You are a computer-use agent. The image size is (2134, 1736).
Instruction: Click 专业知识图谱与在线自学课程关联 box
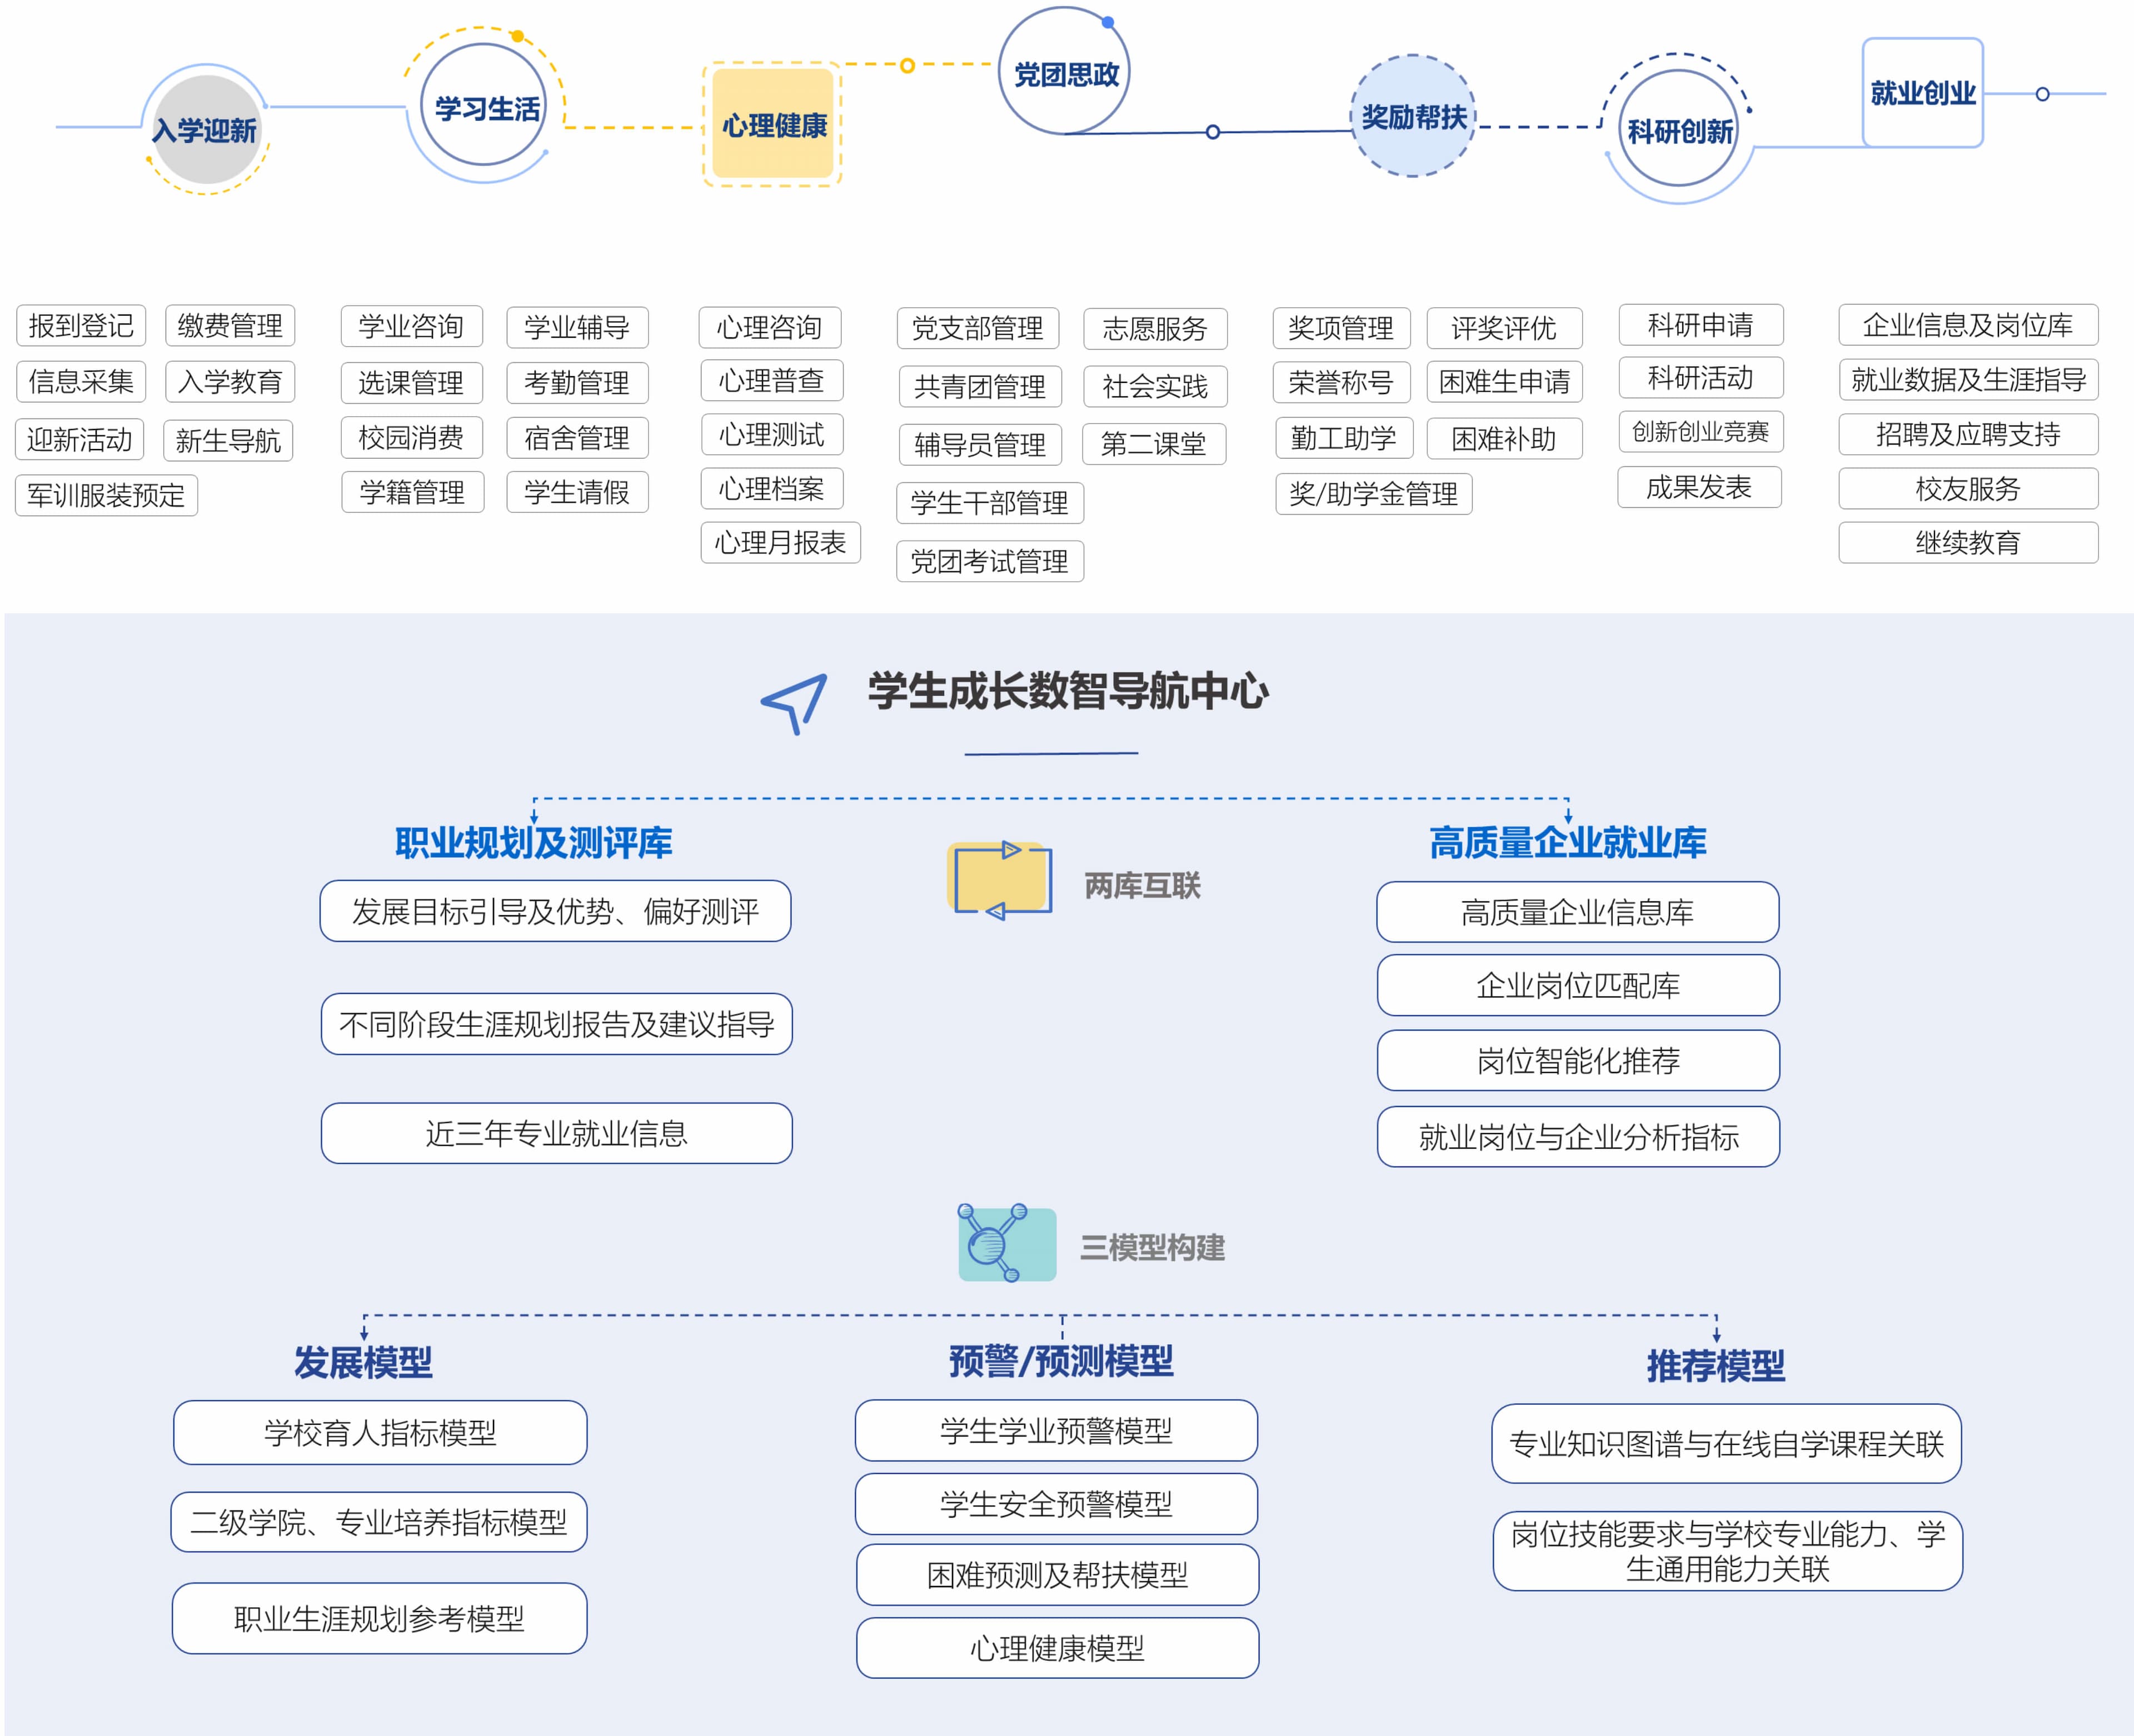[1727, 1444]
